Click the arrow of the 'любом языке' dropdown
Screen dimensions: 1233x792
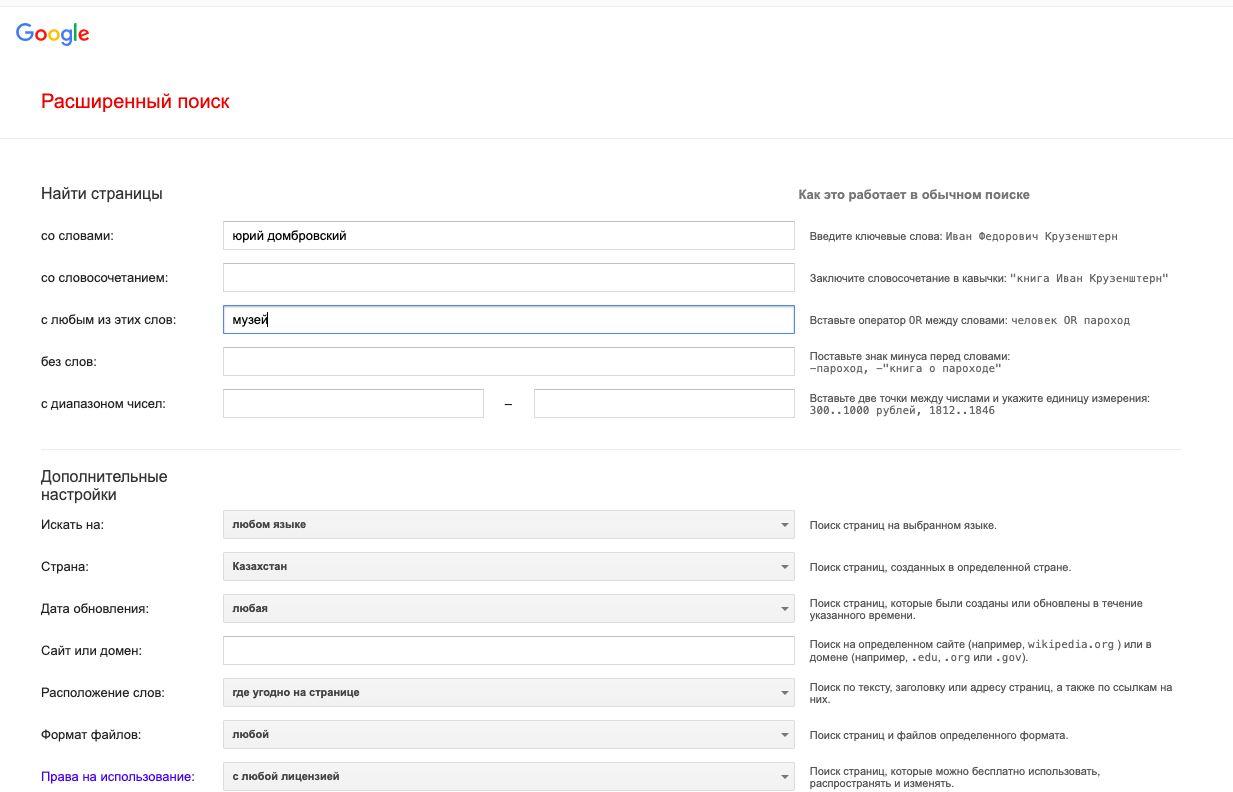[785, 525]
